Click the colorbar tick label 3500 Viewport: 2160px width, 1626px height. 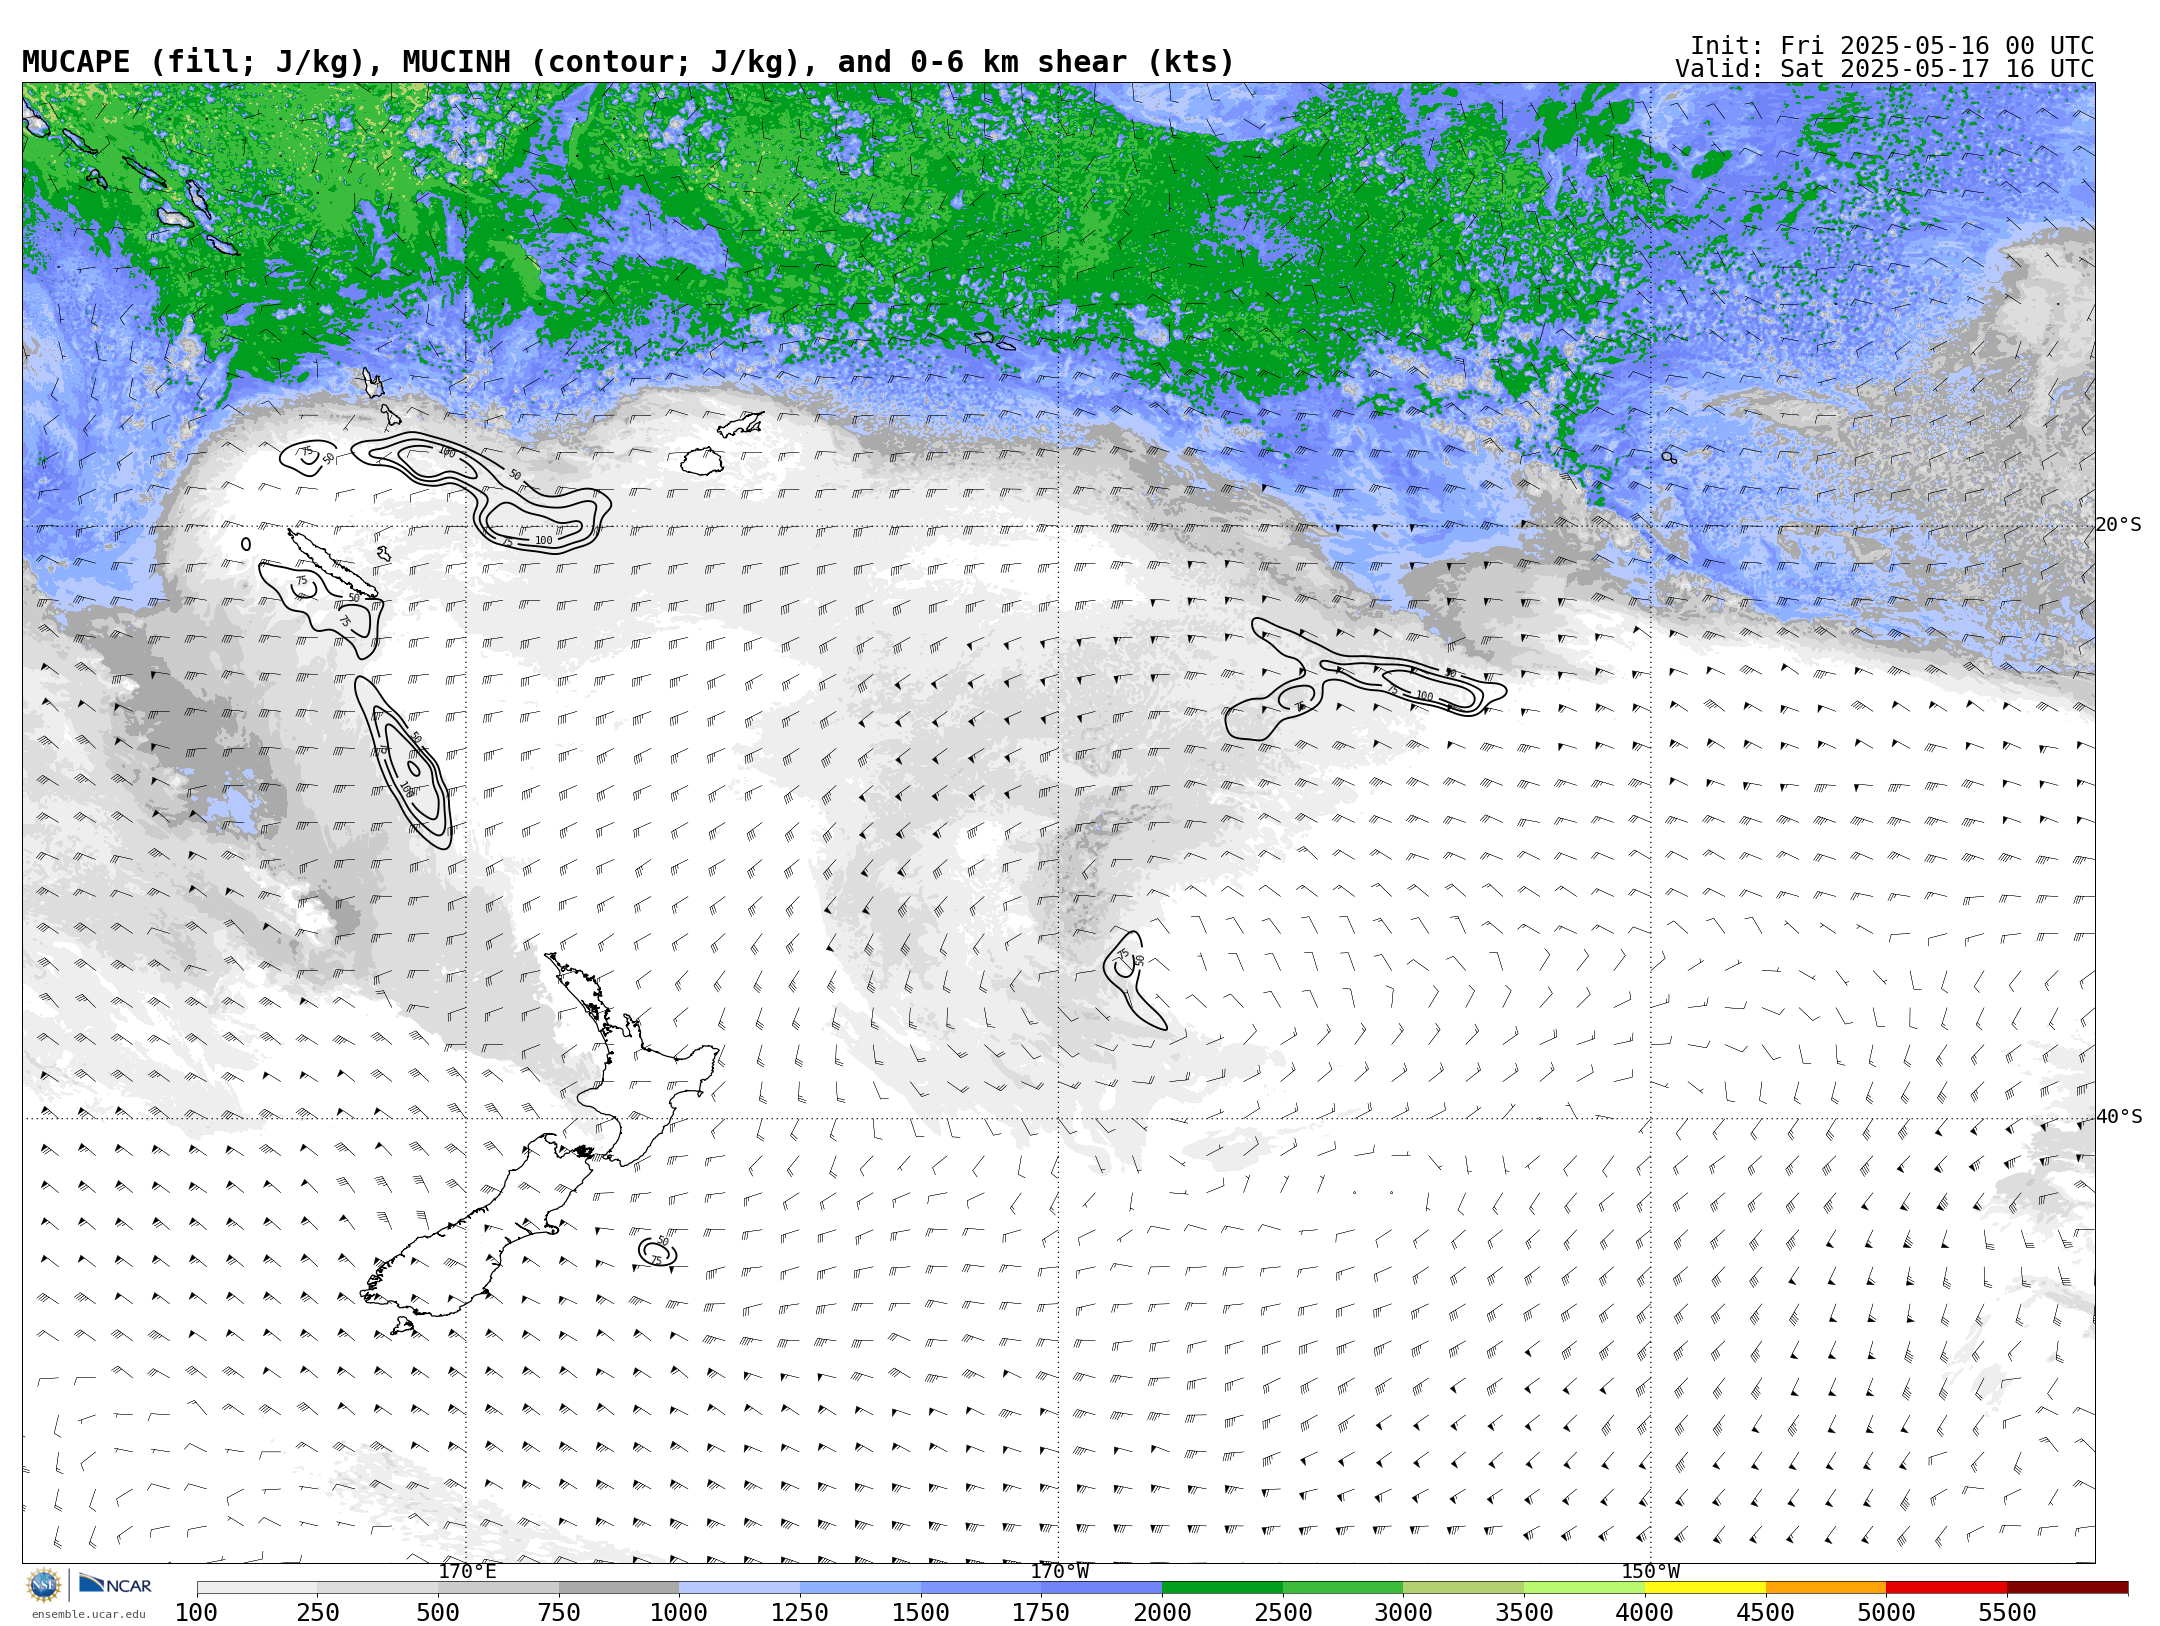(x=1524, y=1613)
